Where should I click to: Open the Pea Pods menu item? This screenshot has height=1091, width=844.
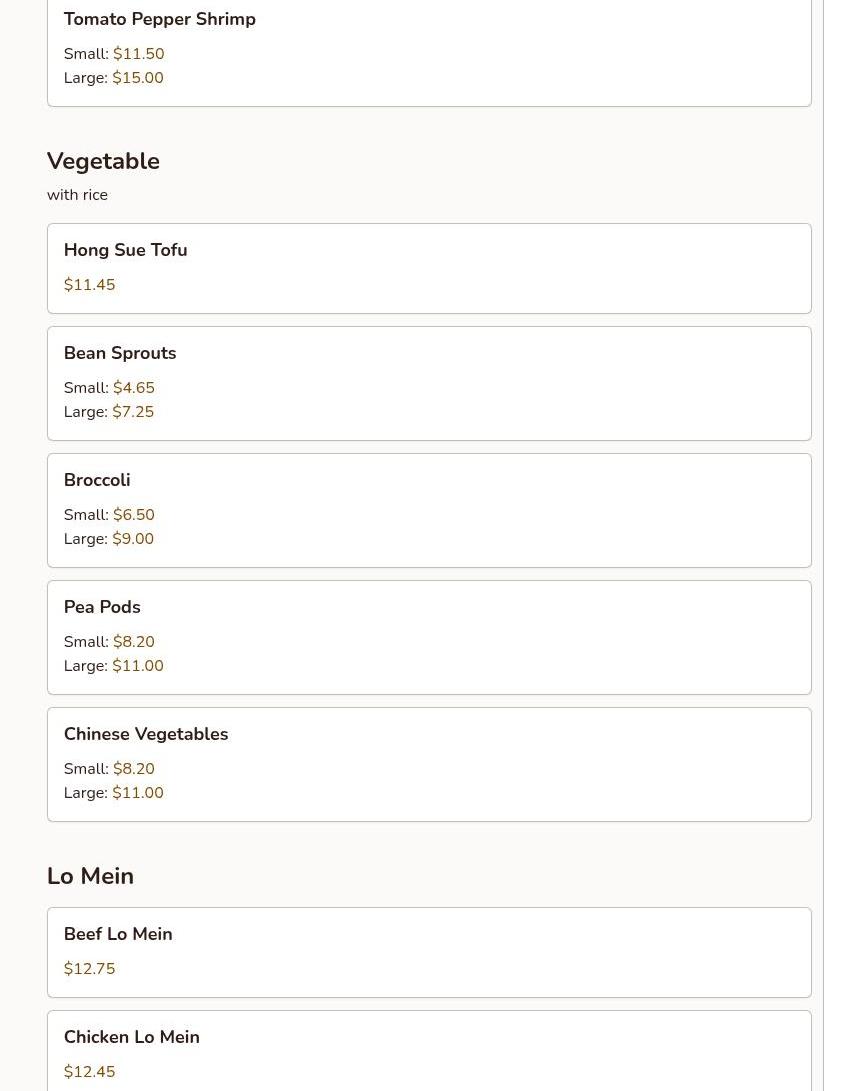101,607
